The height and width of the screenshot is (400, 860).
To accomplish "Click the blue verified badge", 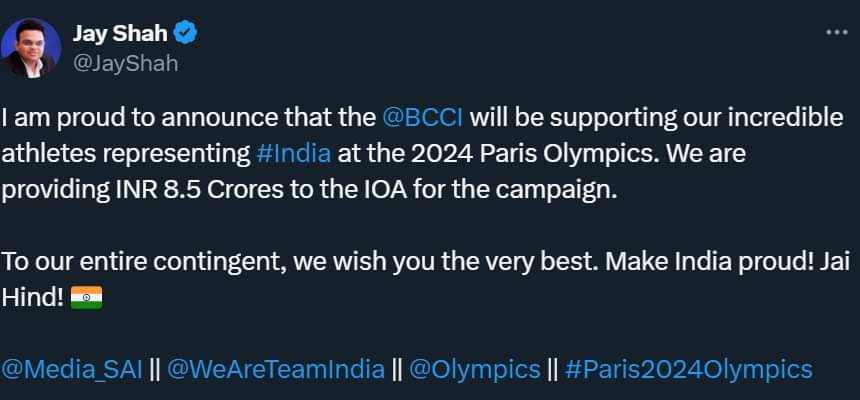I will click(x=185, y=32).
